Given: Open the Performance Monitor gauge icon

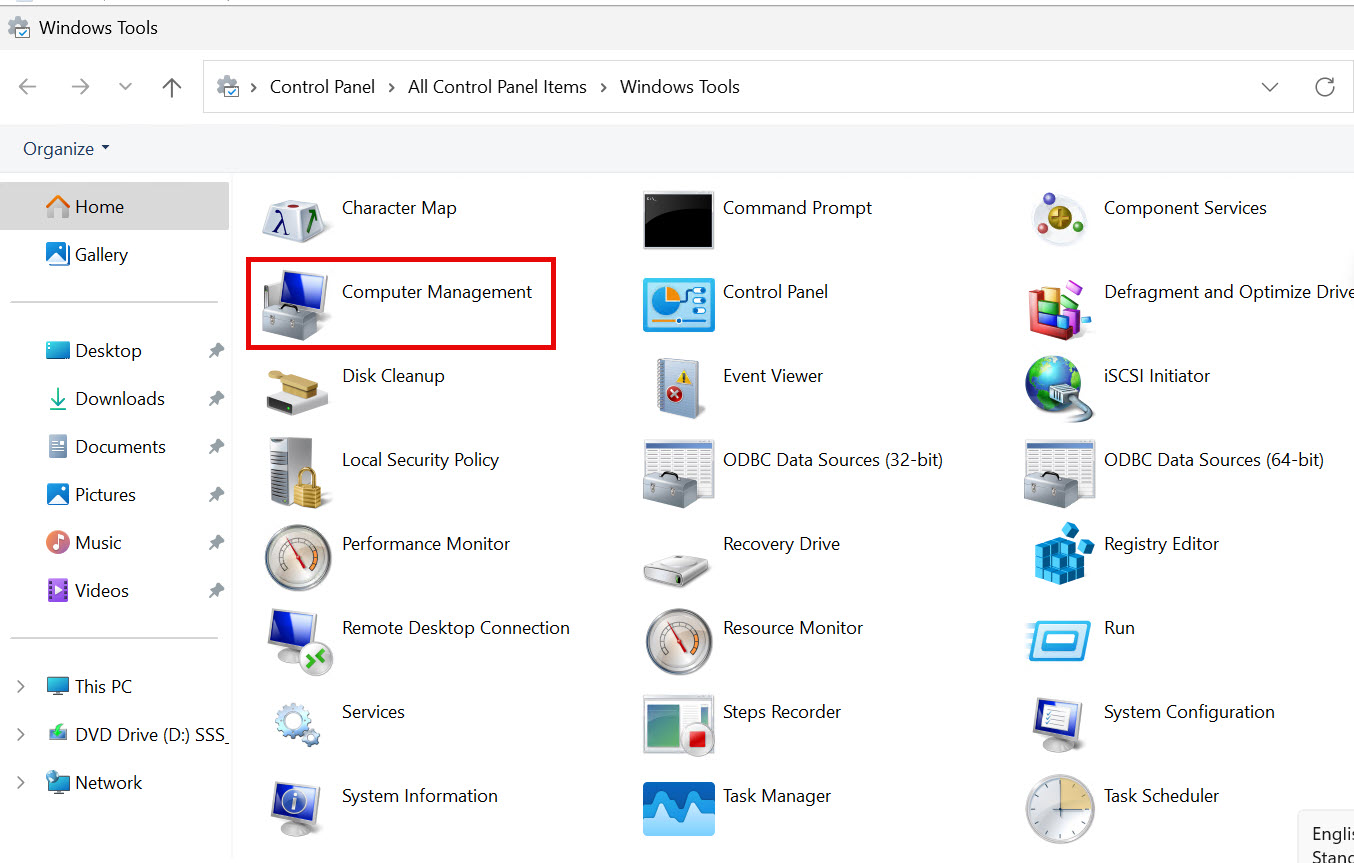Looking at the screenshot, I should point(297,557).
